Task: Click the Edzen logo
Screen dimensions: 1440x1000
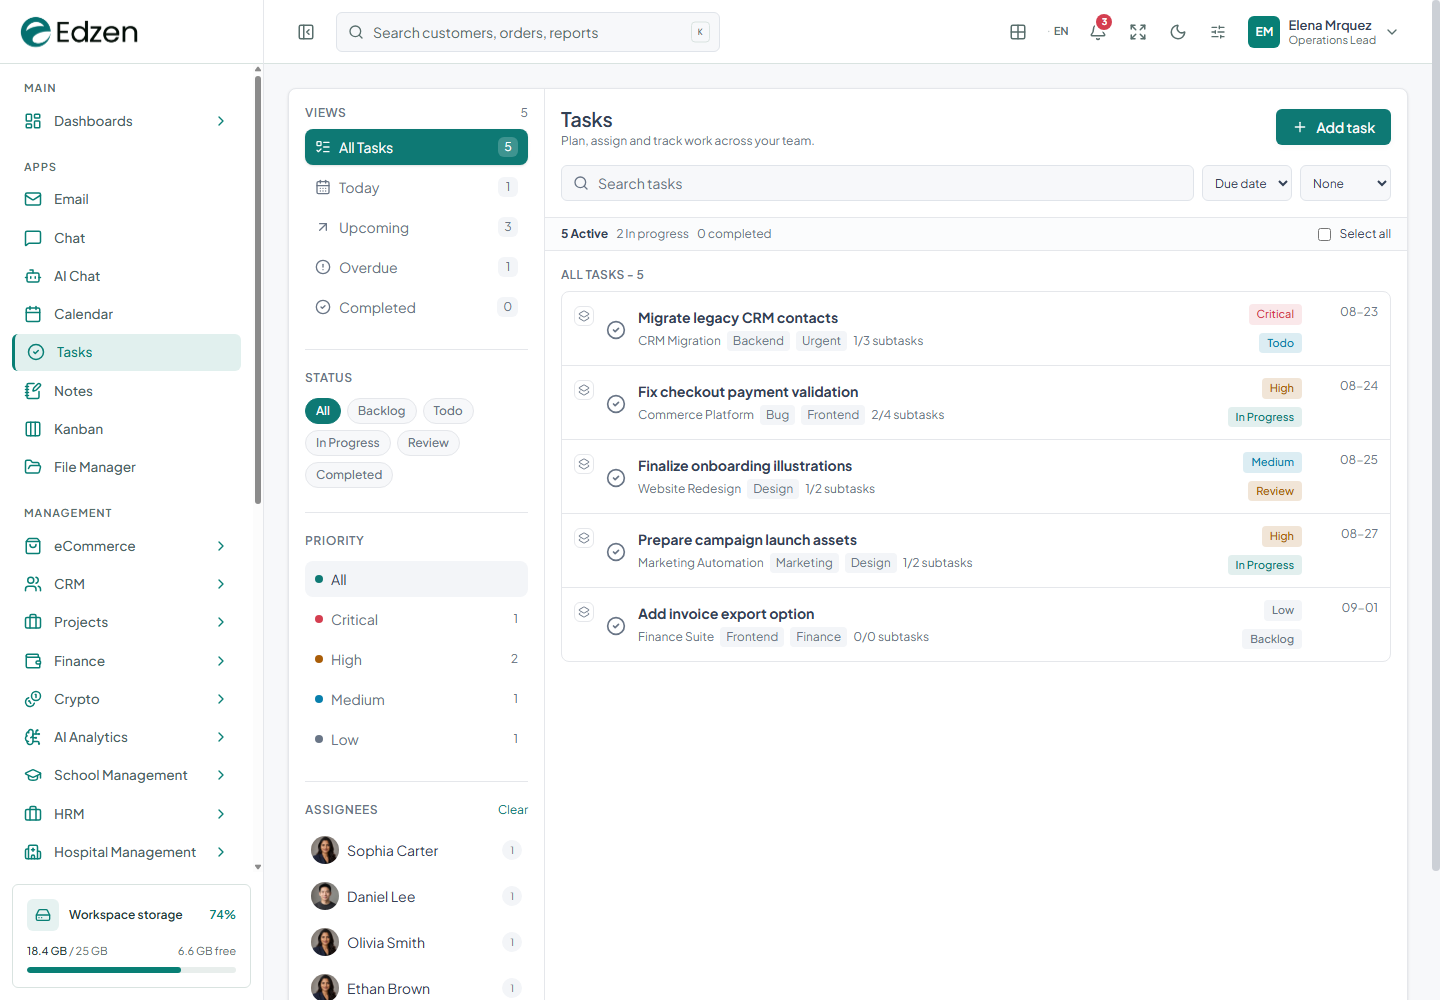Action: (x=79, y=32)
